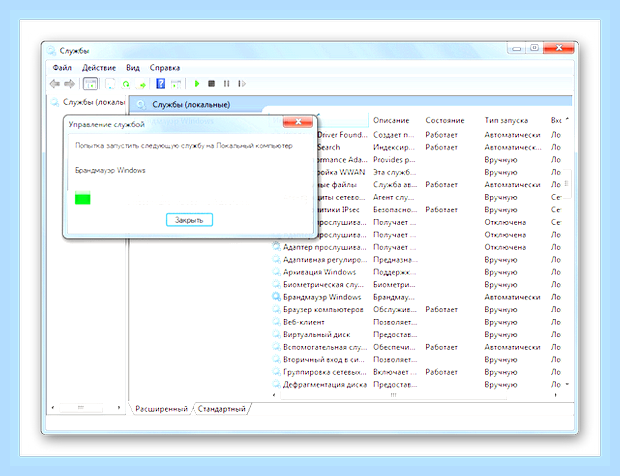Select the Вспомогательная служба row
This screenshot has height=476, width=620.
[x=418, y=347]
